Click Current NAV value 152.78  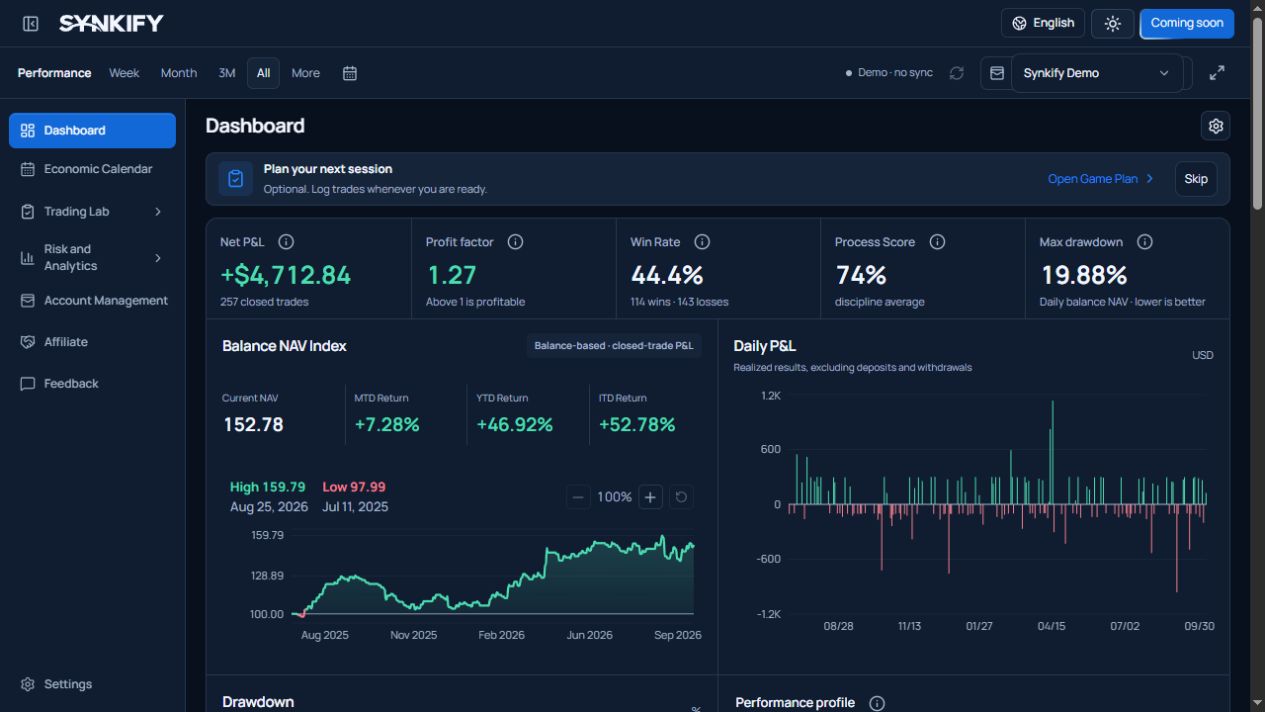tap(253, 425)
